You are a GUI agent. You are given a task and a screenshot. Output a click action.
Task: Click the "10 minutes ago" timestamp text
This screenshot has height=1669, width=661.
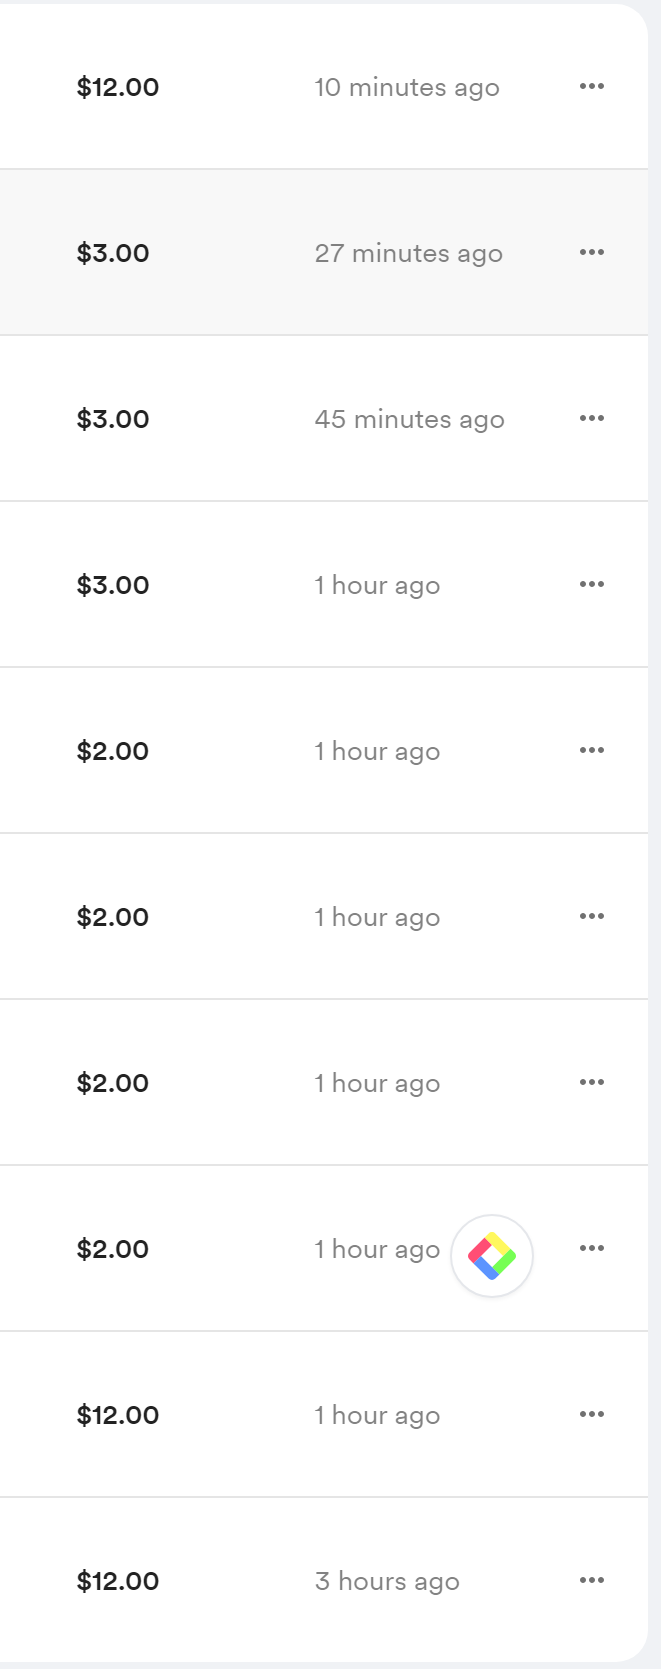[x=406, y=87]
